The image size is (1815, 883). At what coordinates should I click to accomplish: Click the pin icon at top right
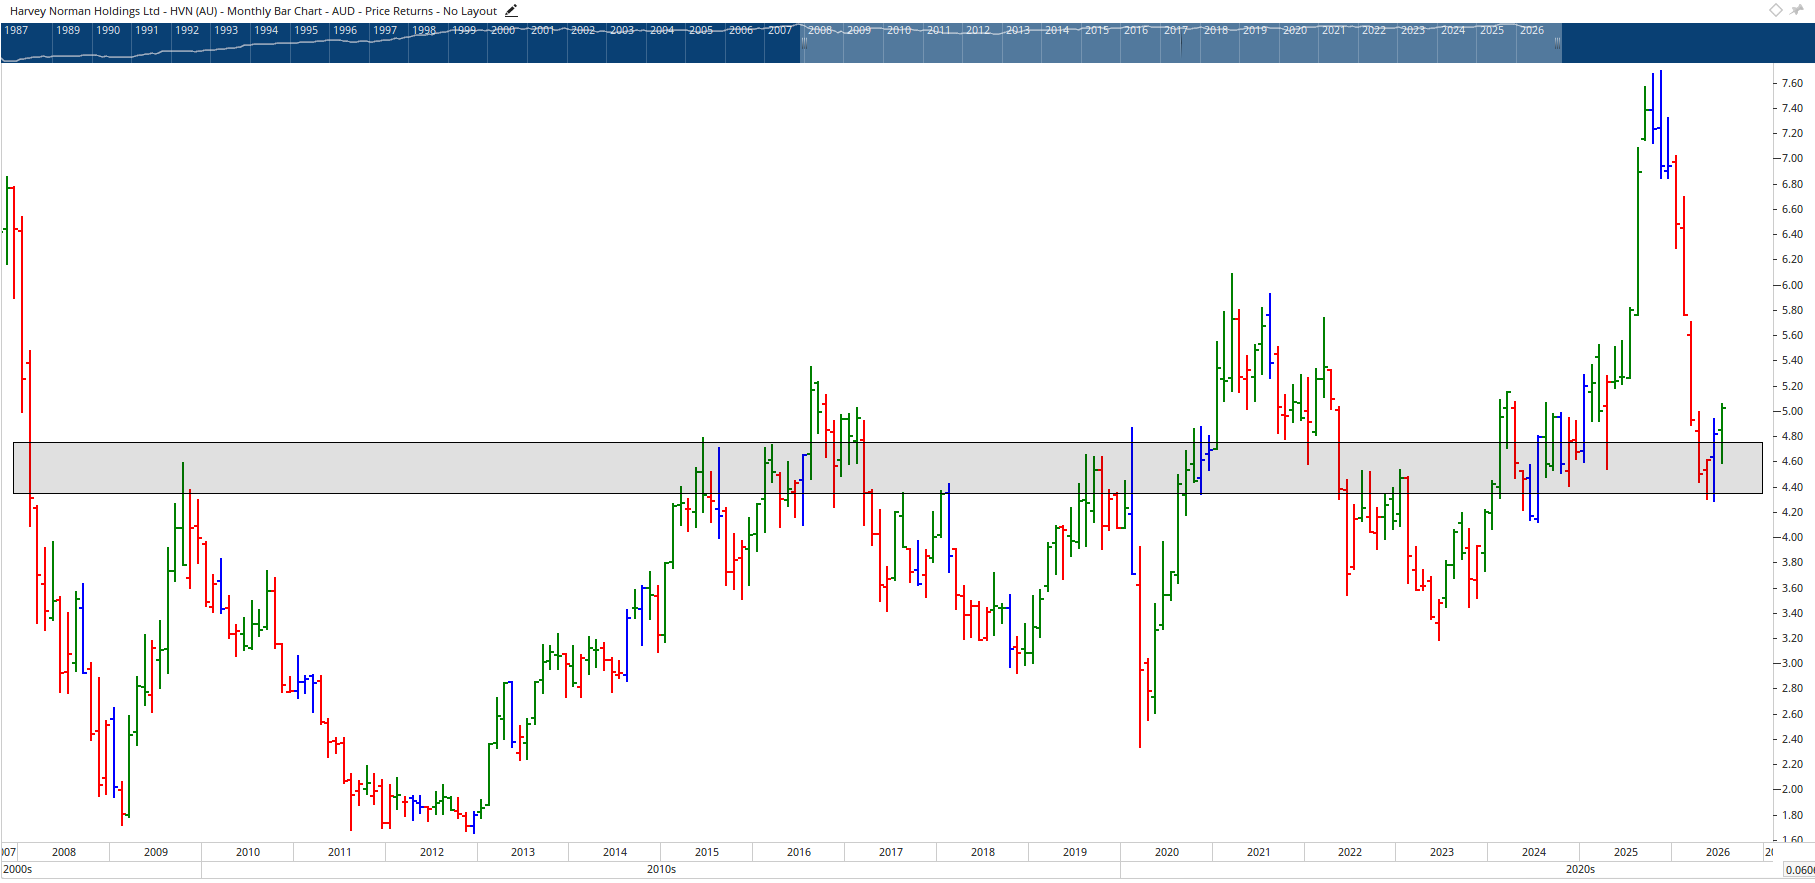pyautogui.click(x=1797, y=10)
